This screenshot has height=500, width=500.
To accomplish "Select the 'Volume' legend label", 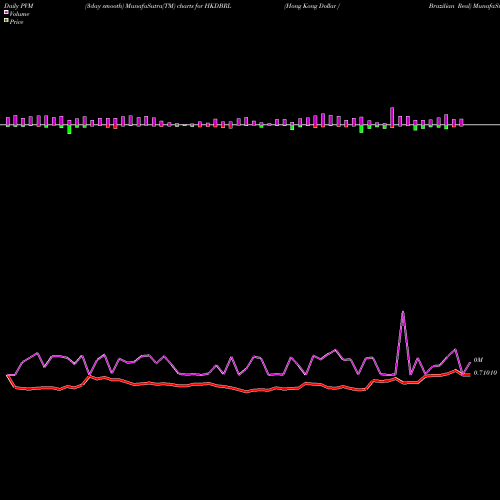I will (x=19, y=14).
